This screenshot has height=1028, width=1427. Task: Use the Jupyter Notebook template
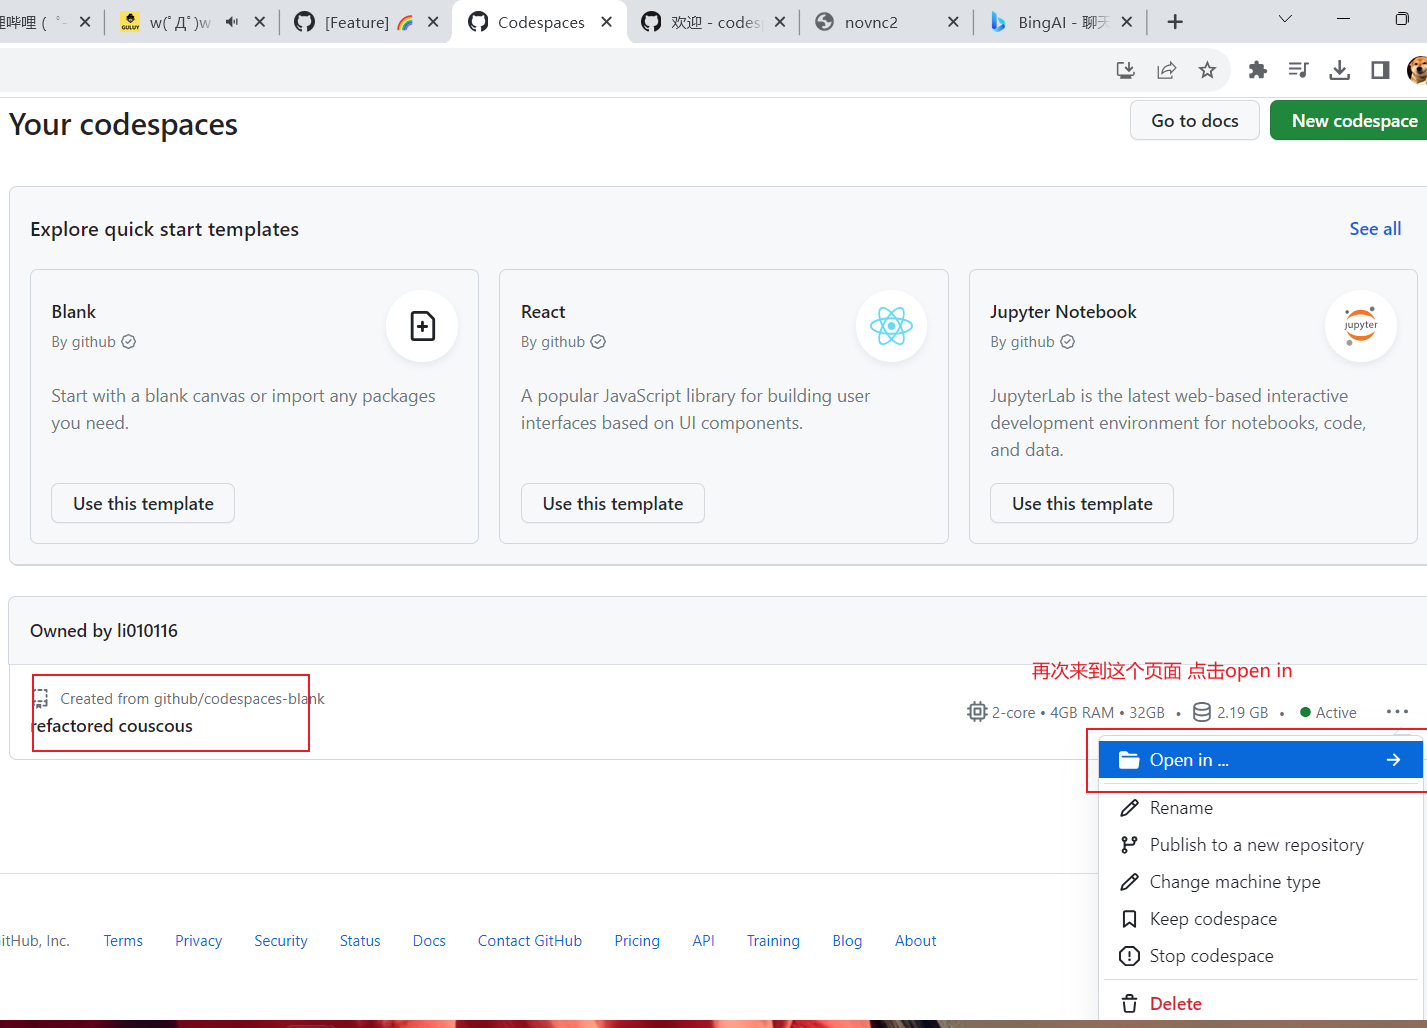(1082, 503)
